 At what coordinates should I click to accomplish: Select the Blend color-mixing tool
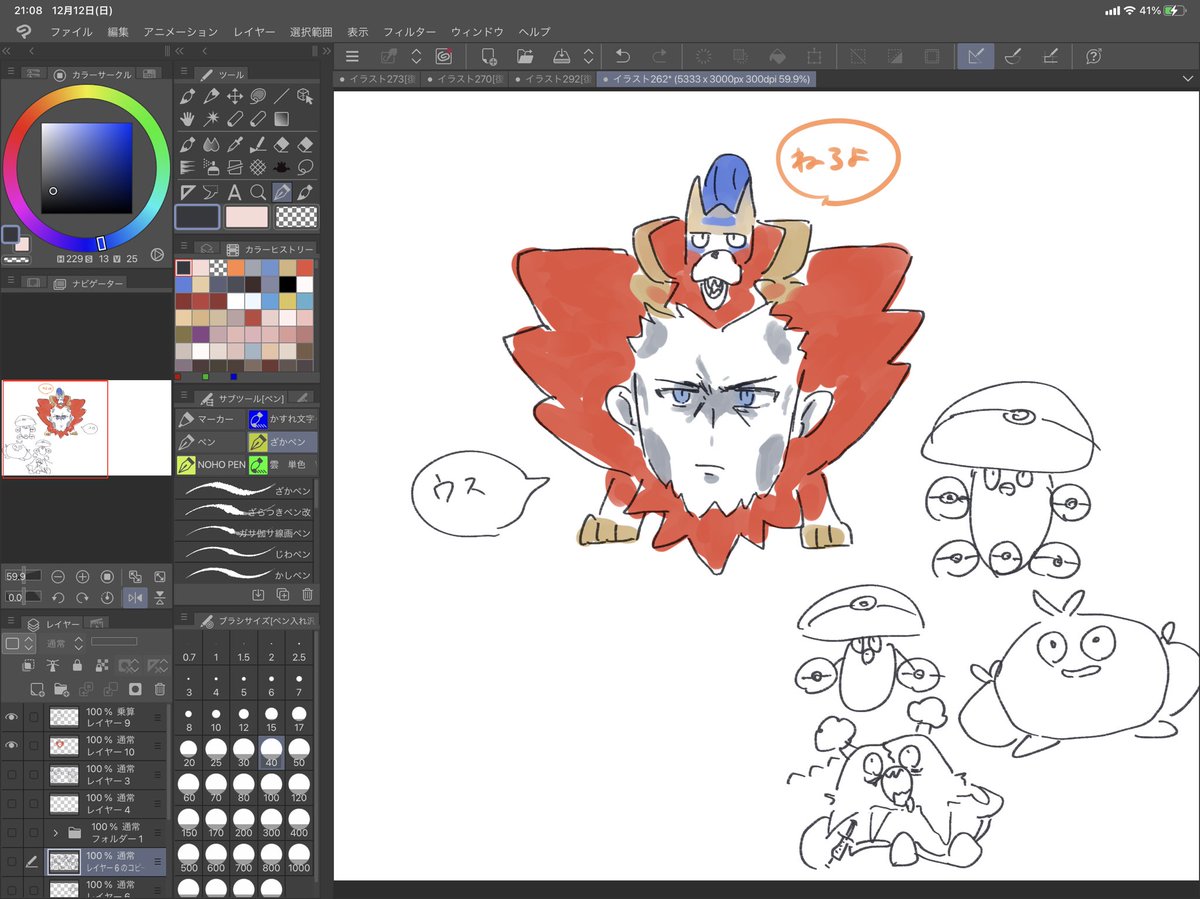(211, 144)
